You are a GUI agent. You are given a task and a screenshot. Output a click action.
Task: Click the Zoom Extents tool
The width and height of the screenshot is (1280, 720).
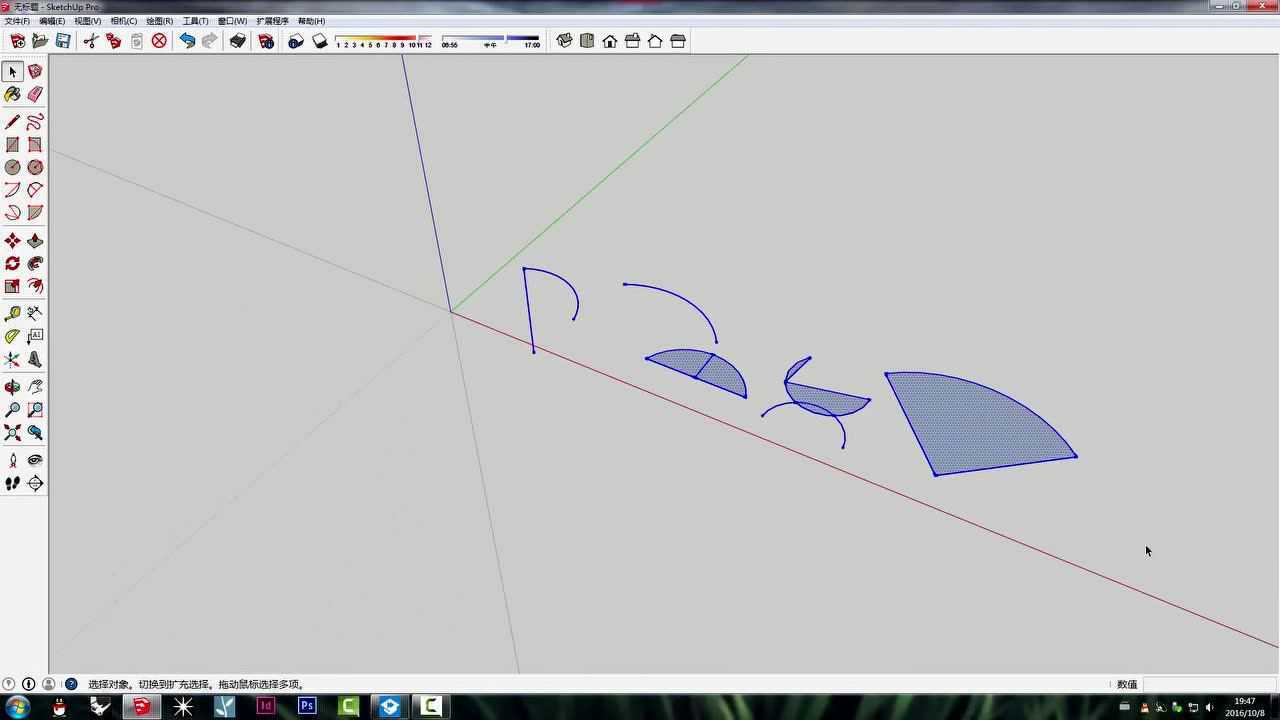[x=12, y=433]
